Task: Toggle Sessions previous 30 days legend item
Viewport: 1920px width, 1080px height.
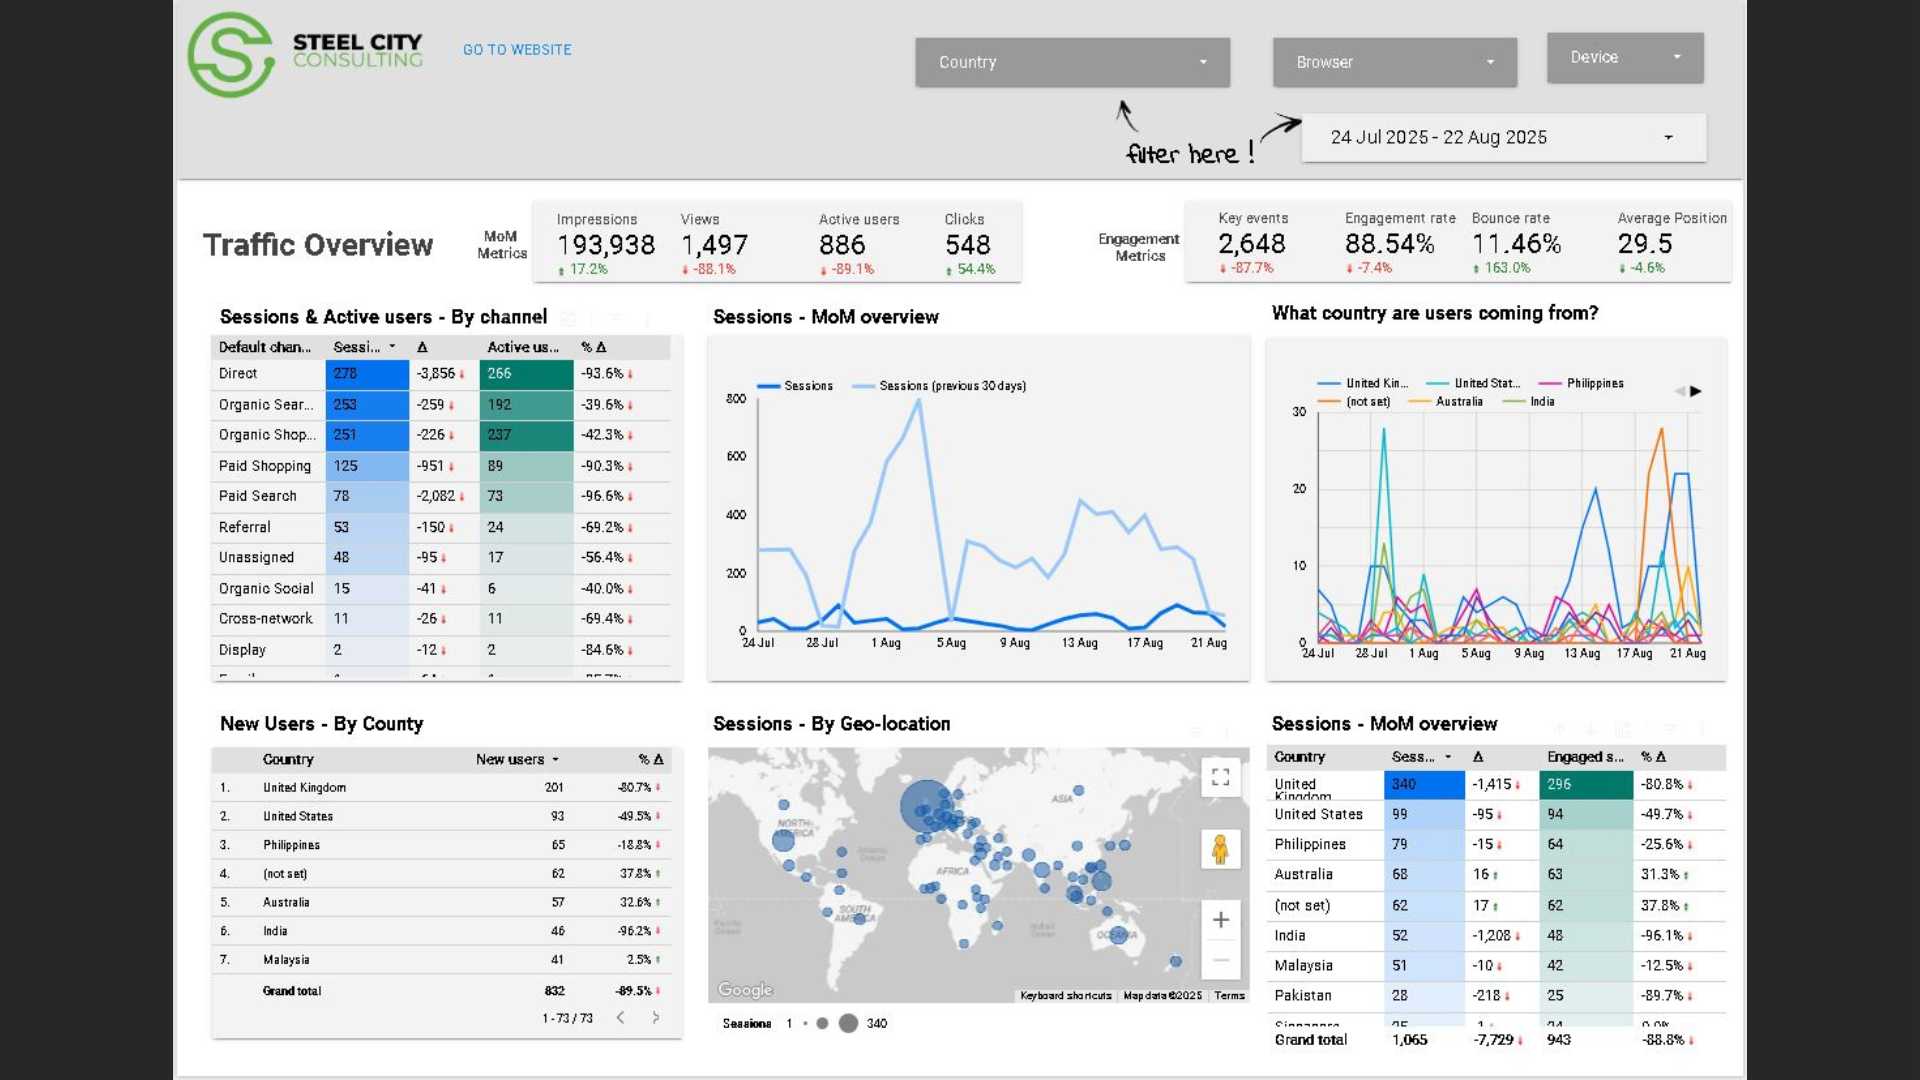Action: (951, 386)
